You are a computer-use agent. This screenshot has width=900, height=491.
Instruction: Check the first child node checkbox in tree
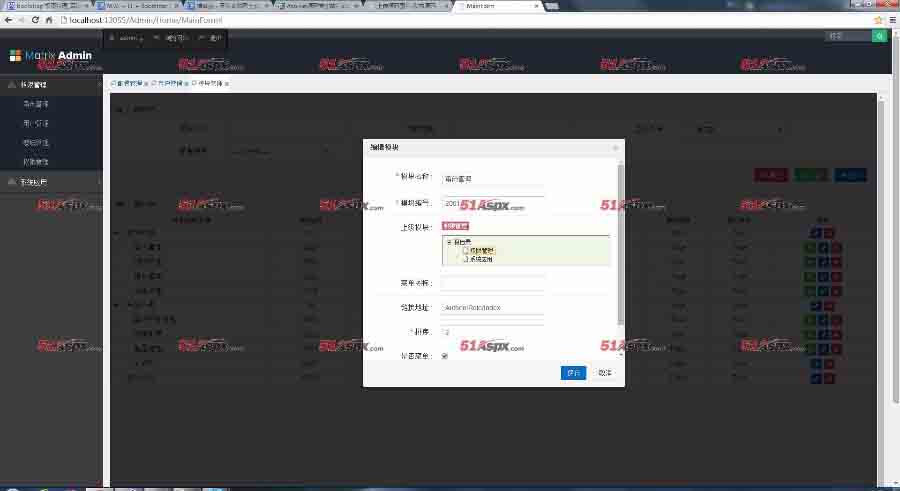pos(464,250)
